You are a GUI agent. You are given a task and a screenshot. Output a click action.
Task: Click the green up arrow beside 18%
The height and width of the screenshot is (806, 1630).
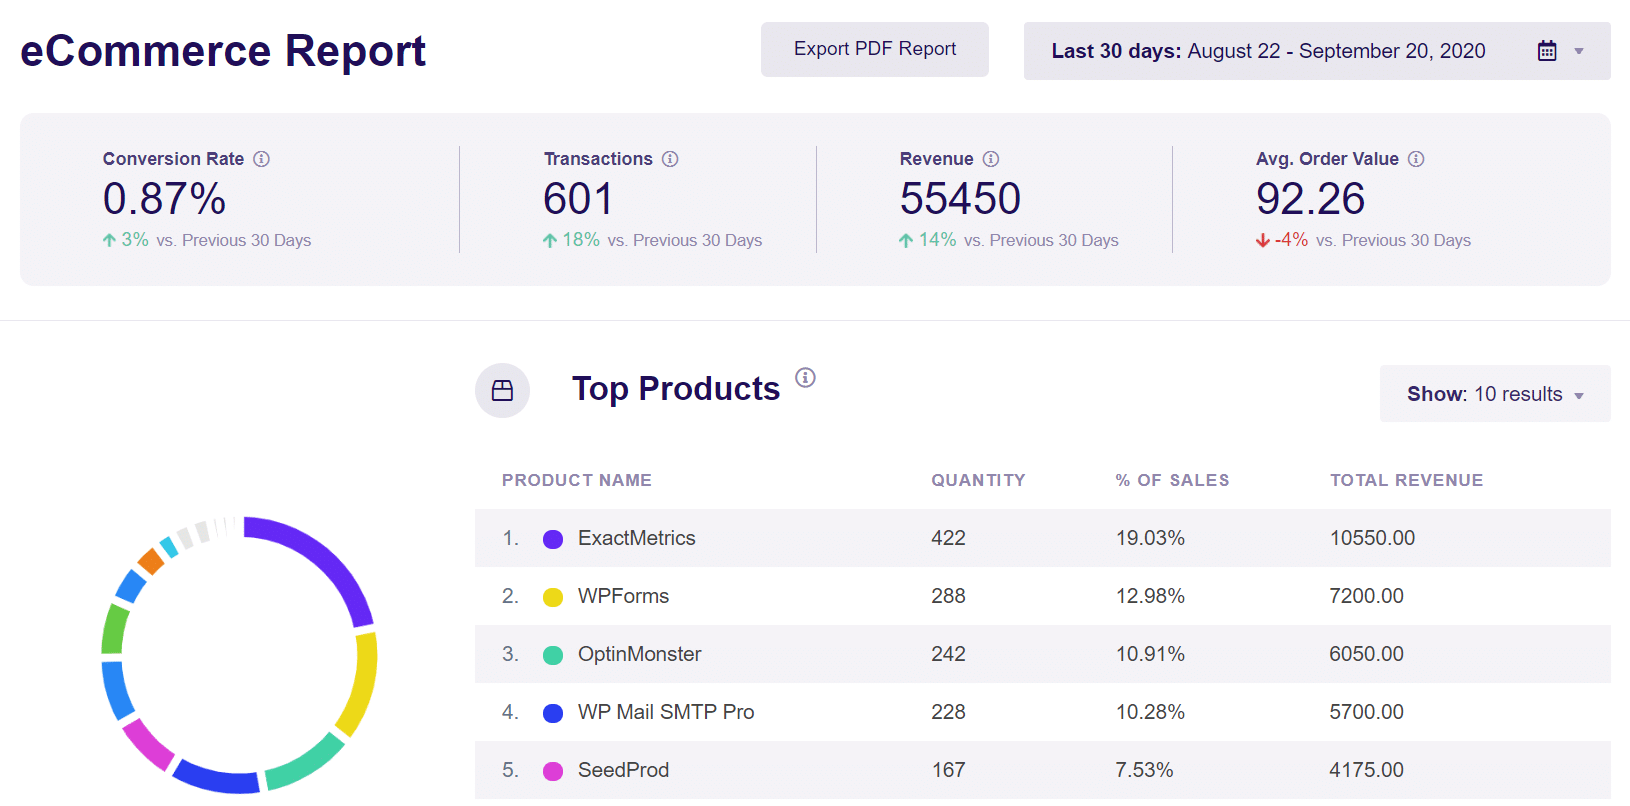coord(550,240)
